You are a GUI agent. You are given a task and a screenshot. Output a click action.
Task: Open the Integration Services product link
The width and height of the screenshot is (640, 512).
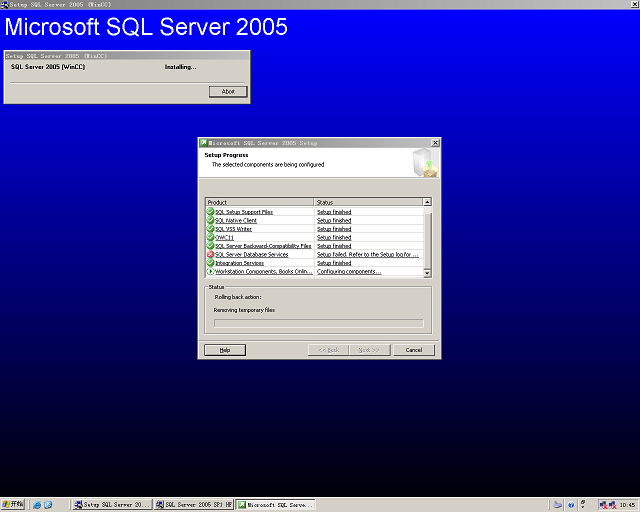240,263
